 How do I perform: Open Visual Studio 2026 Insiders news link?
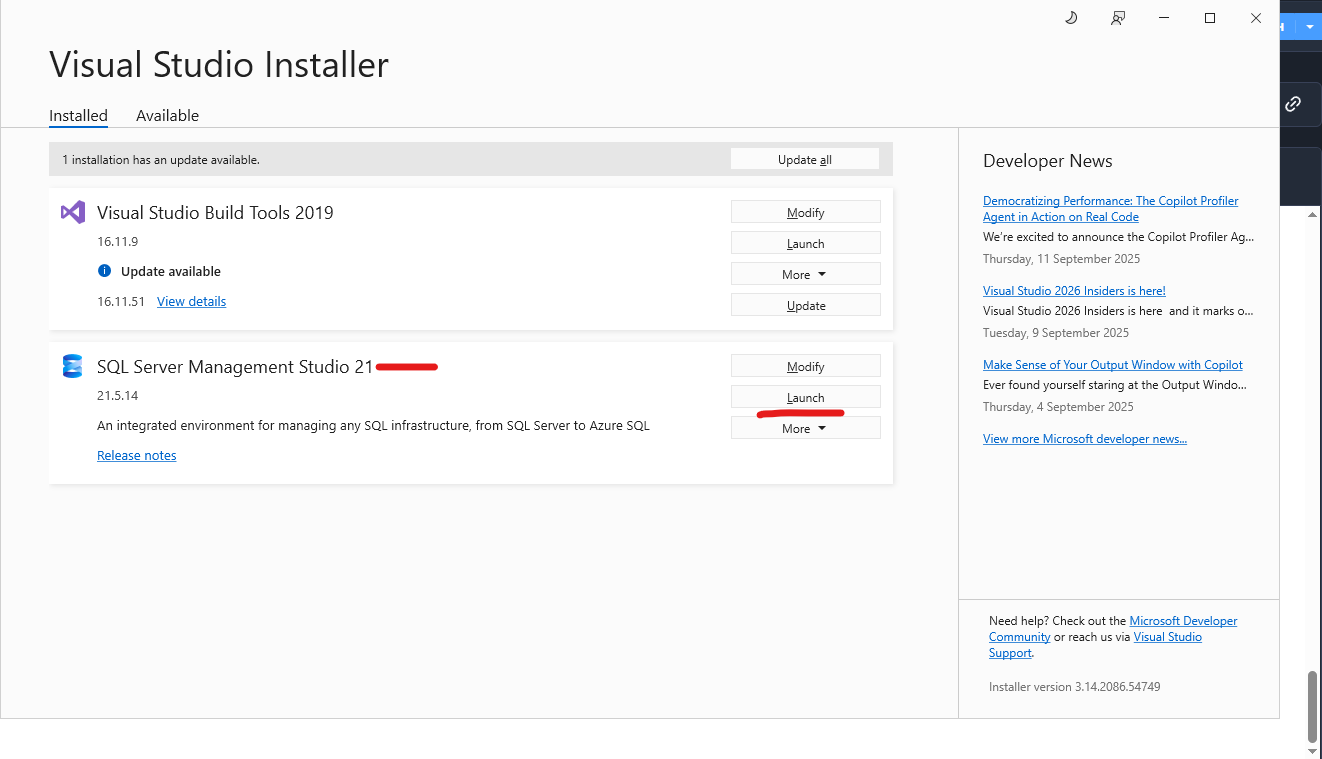click(x=1074, y=291)
